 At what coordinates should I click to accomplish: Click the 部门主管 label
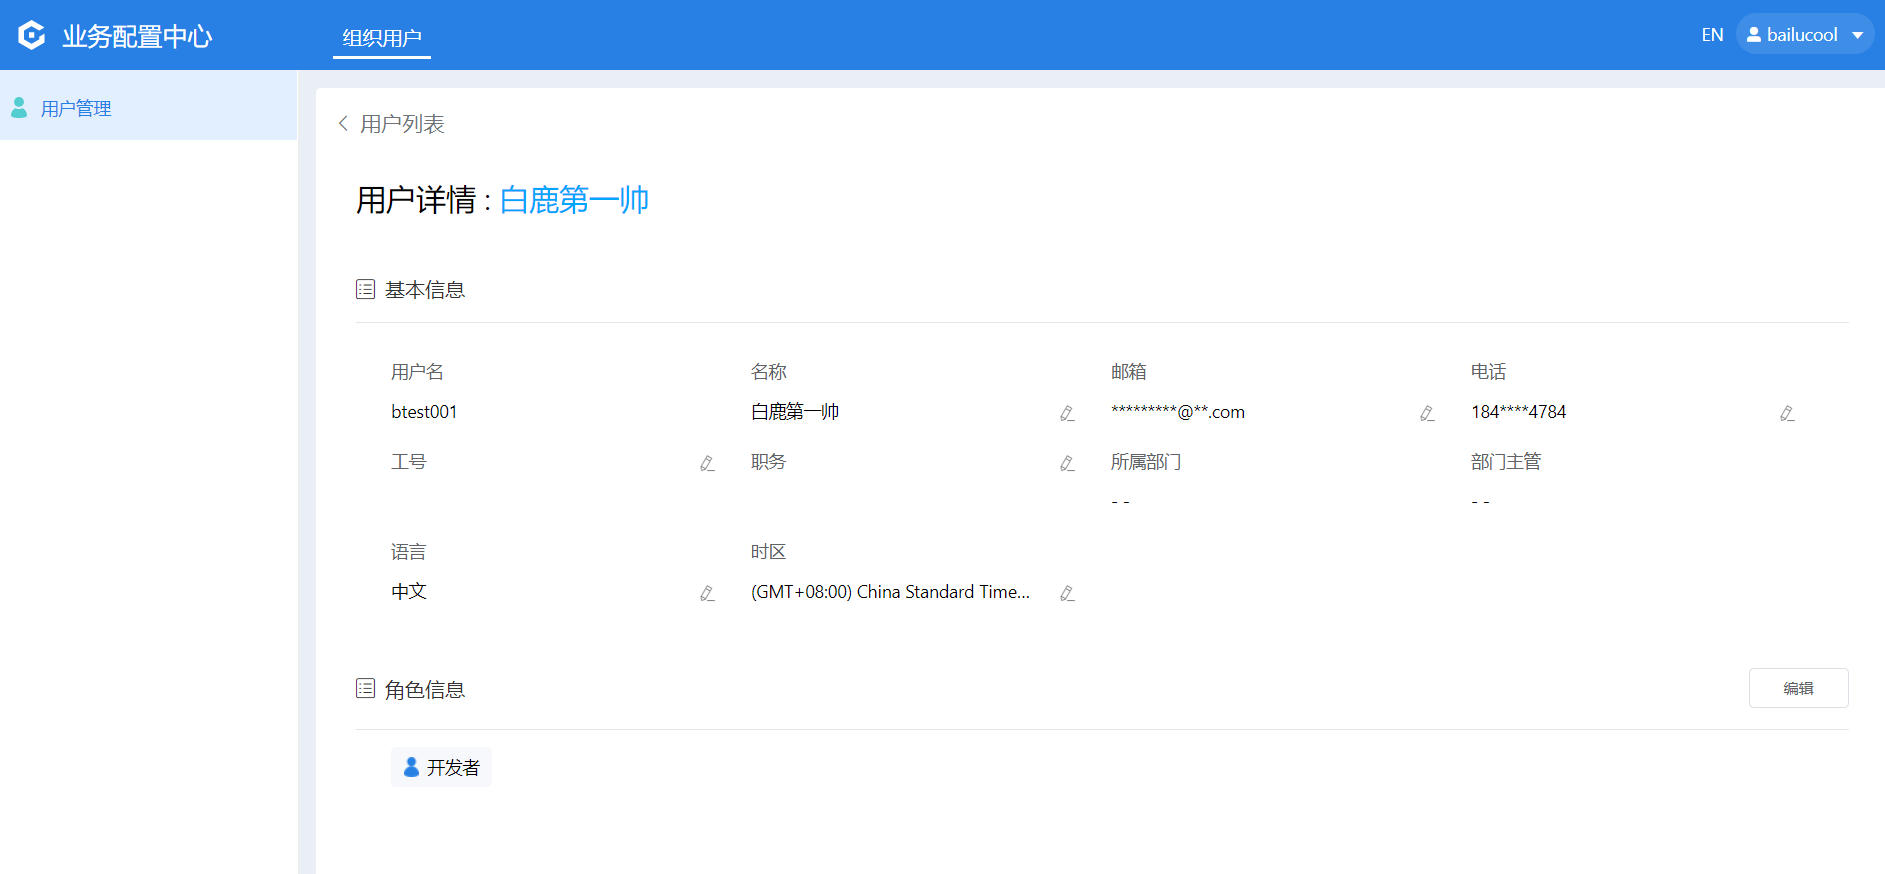[x=1506, y=462]
